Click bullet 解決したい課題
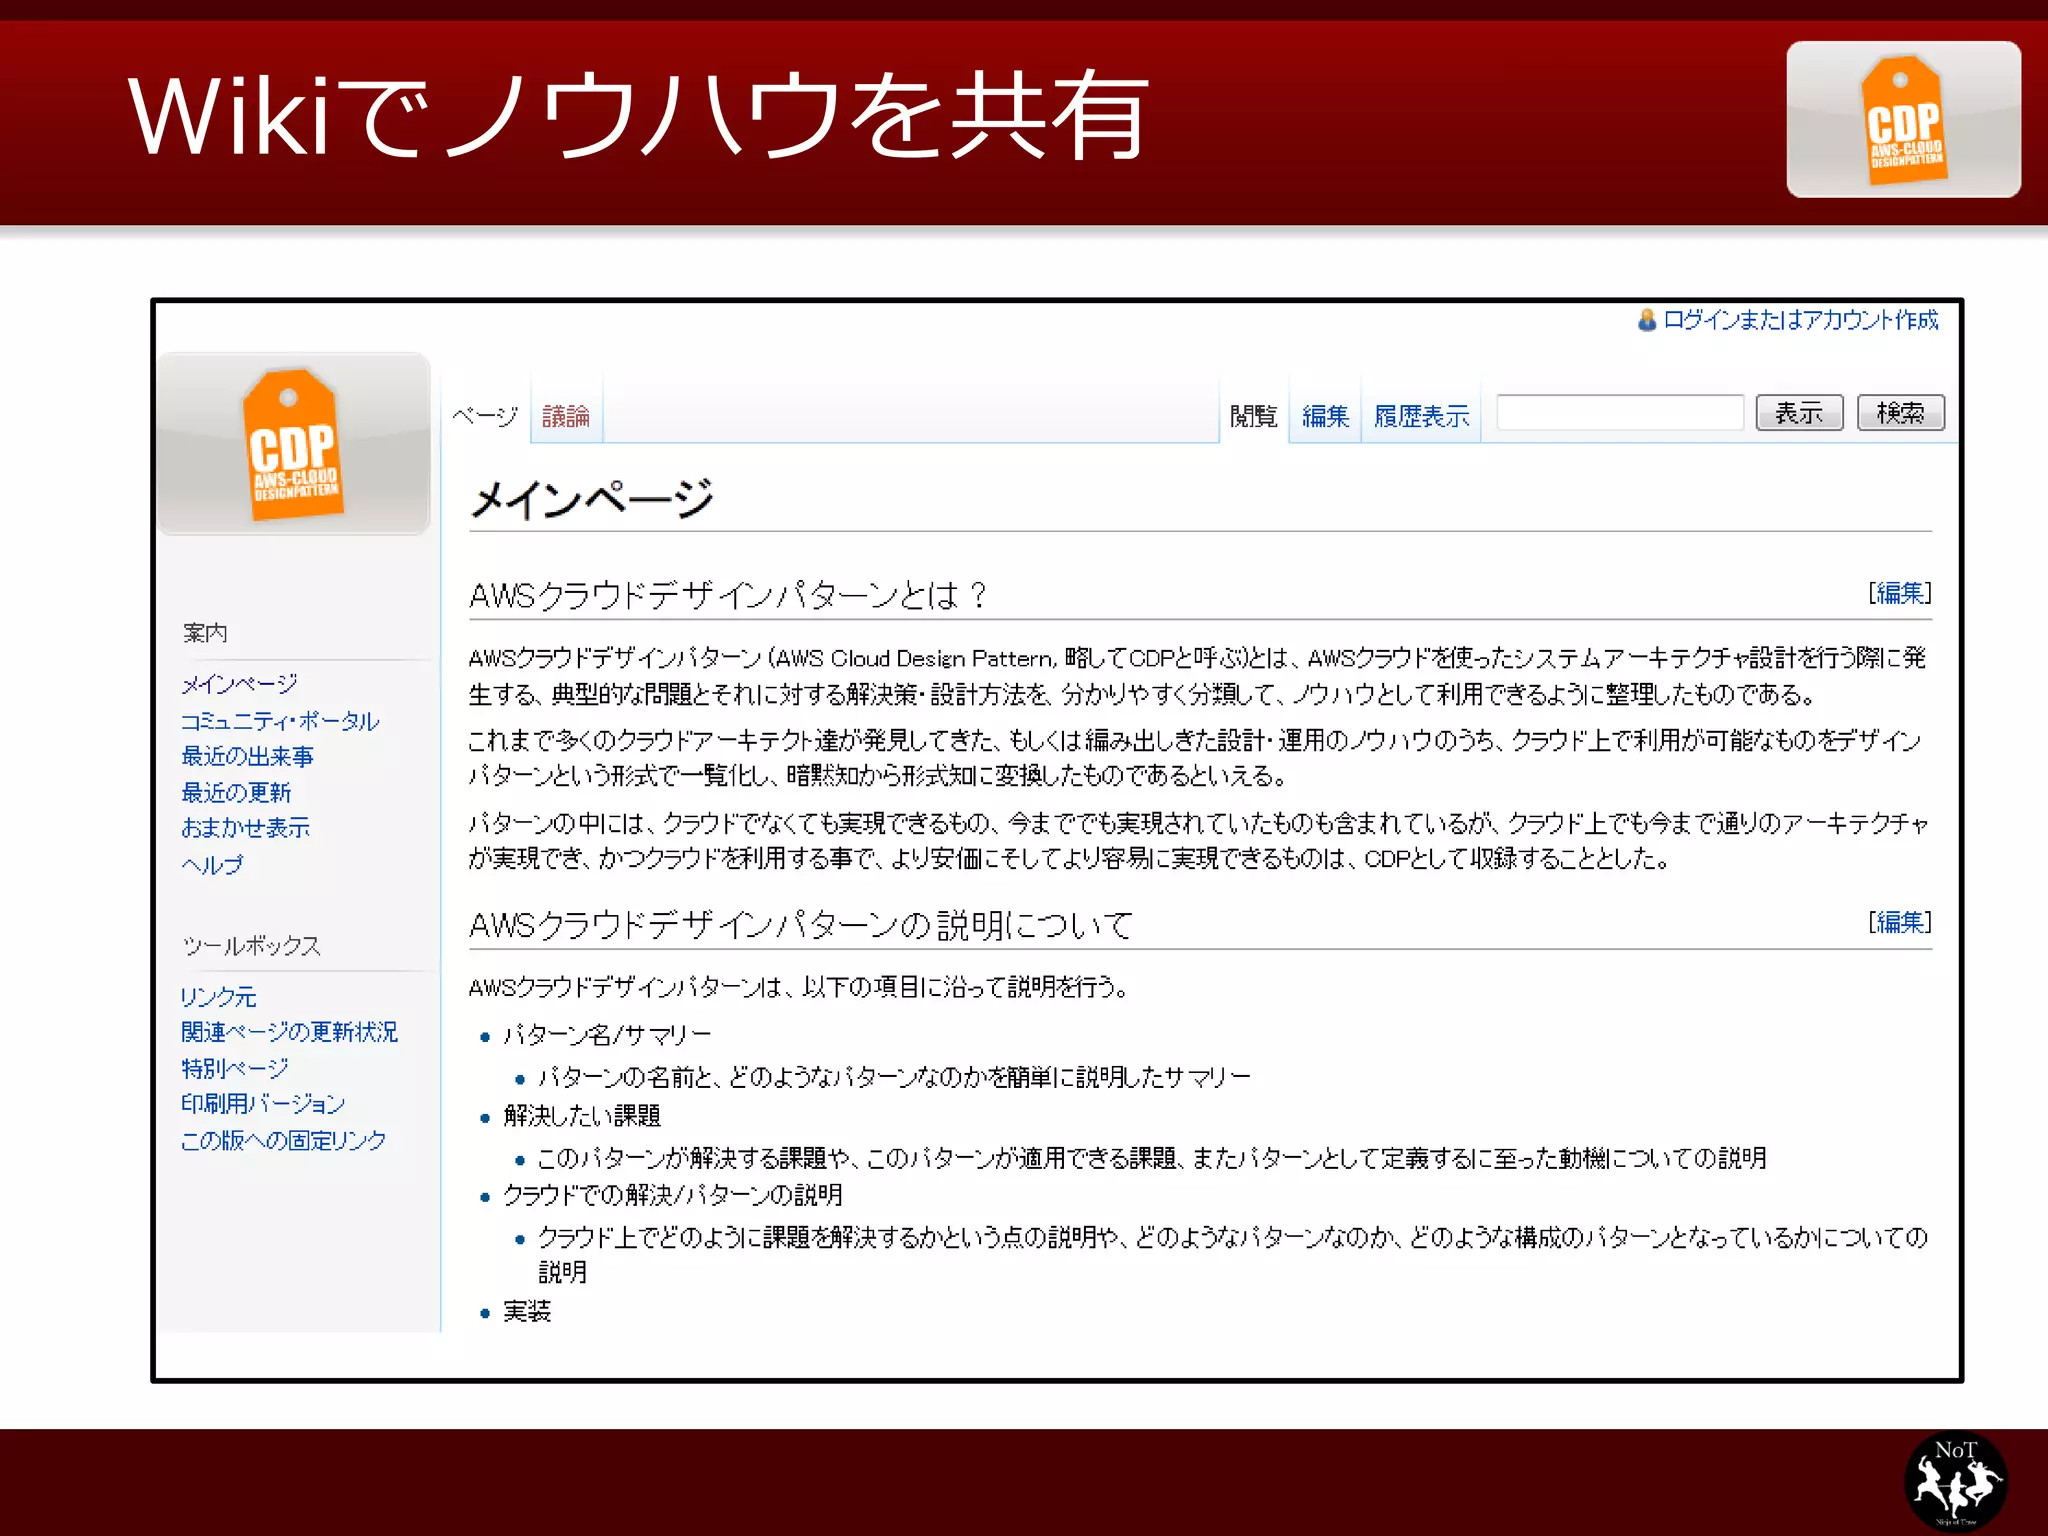Image resolution: width=2048 pixels, height=1536 pixels. pos(582,1116)
